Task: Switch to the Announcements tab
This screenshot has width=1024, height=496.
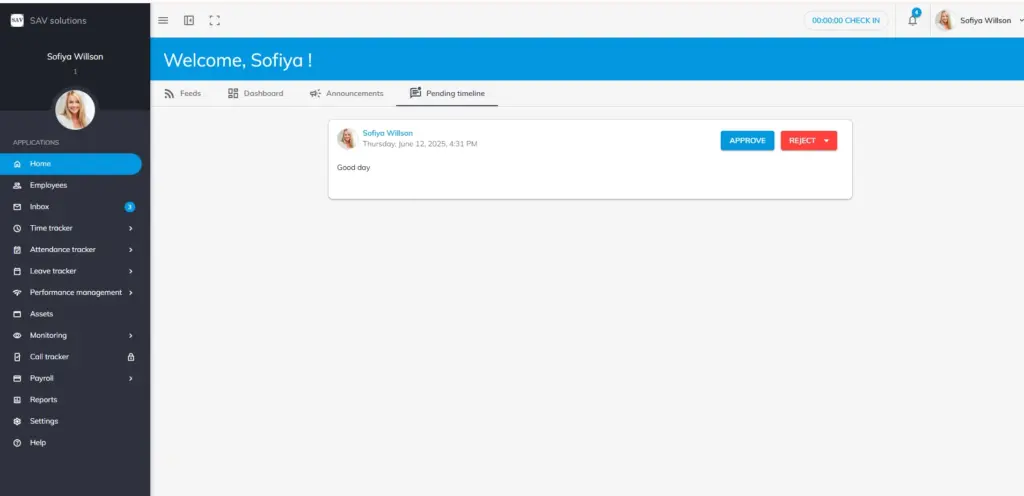Action: point(347,93)
